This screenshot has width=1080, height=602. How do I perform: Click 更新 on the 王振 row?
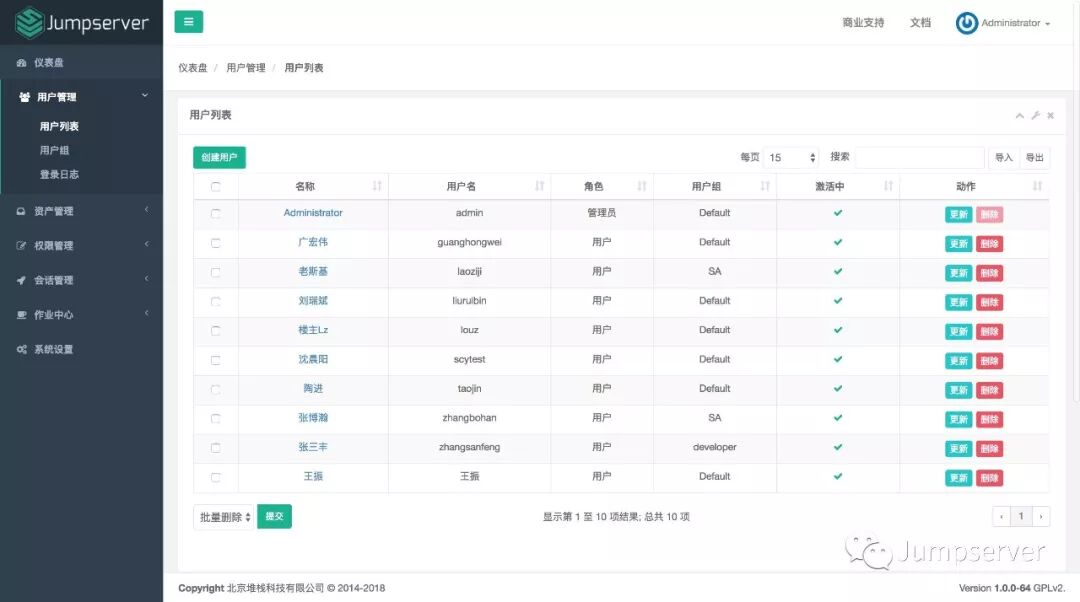[x=957, y=478]
